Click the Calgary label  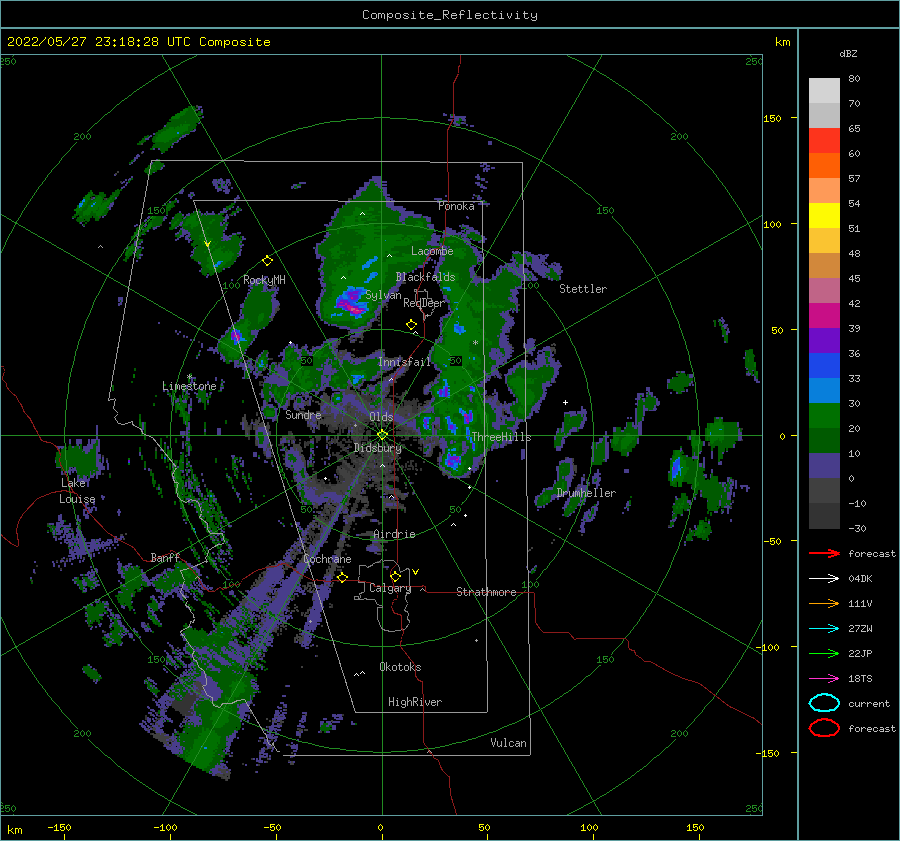[390, 588]
